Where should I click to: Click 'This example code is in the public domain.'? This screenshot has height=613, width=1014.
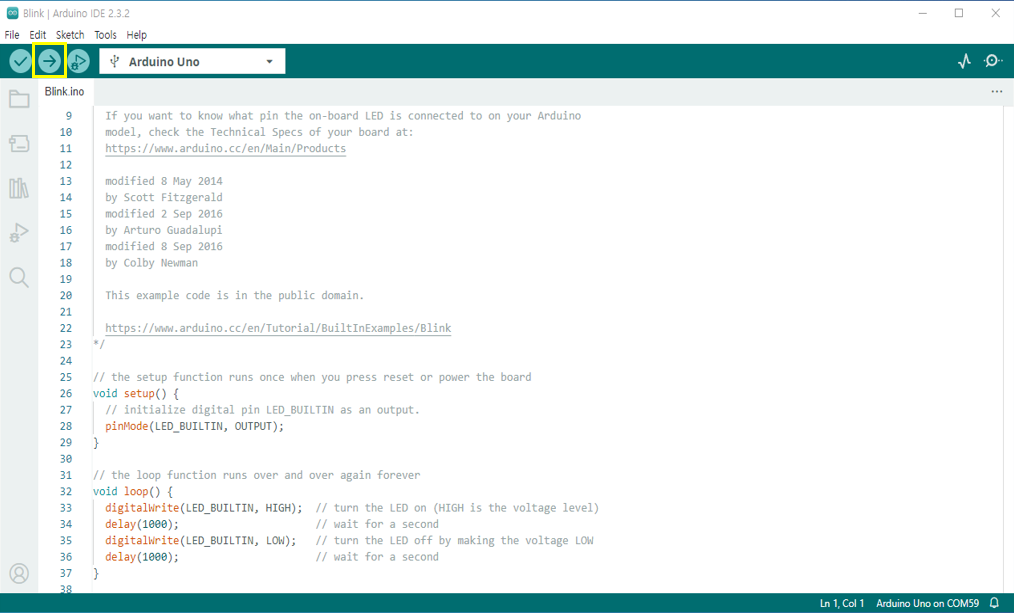pos(235,296)
